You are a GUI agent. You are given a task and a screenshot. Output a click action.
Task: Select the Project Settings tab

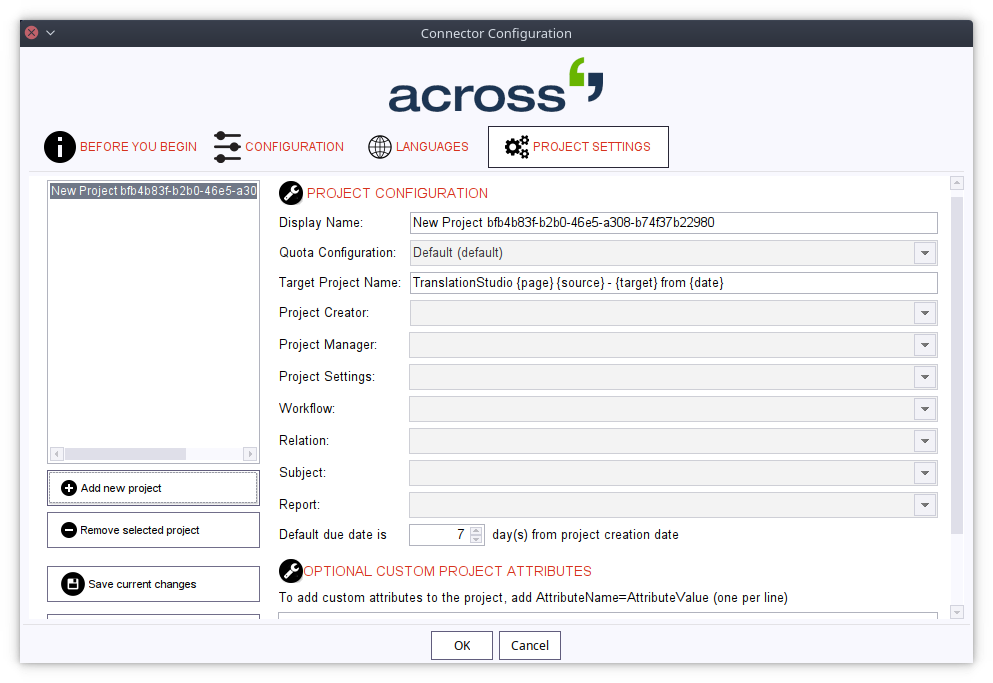[578, 147]
